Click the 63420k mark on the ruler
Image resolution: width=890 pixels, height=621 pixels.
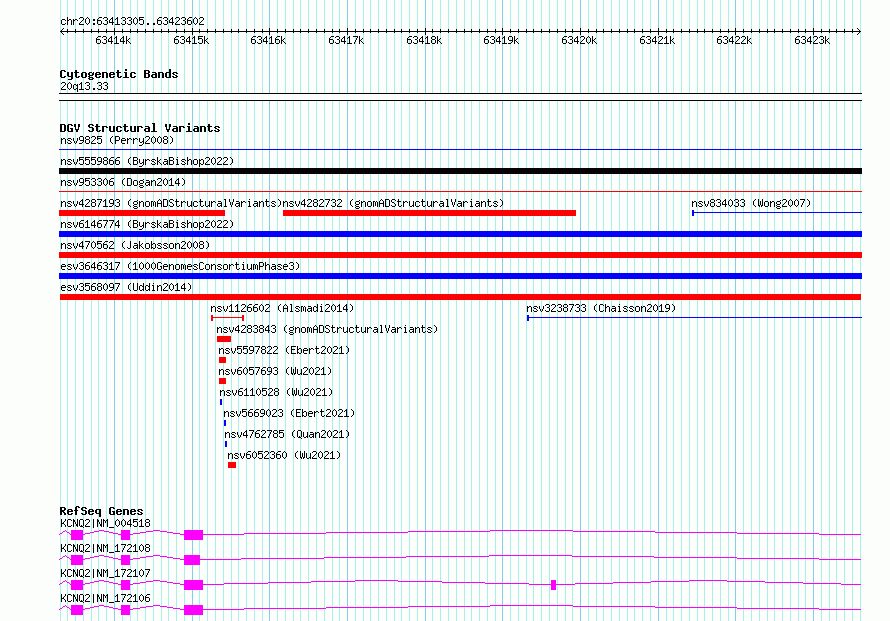[x=578, y=41]
